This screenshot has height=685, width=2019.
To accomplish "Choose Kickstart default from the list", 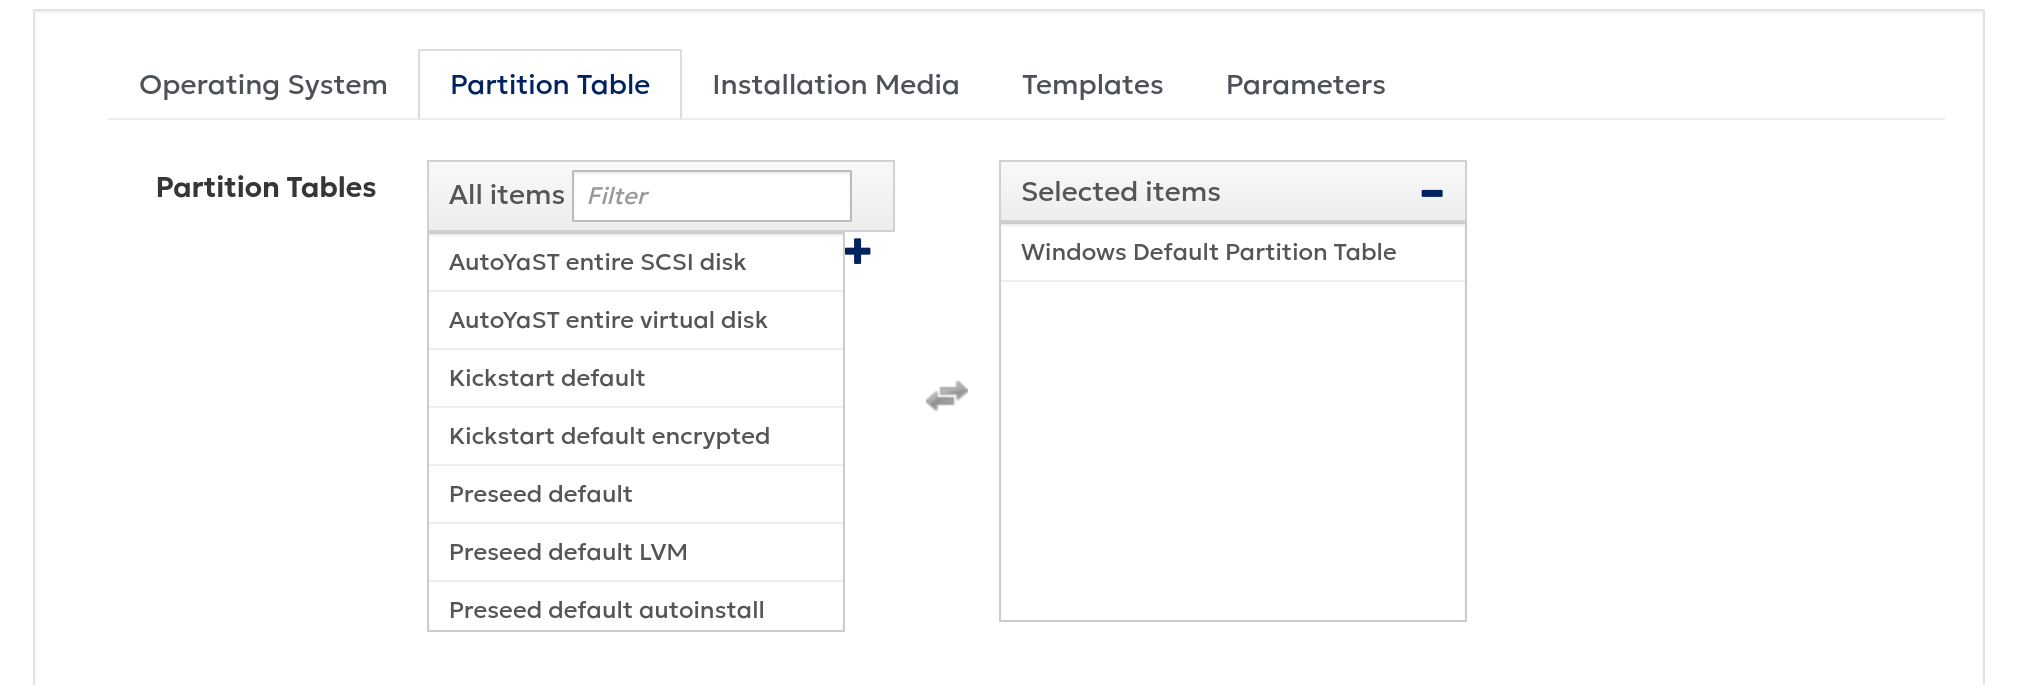I will (547, 378).
